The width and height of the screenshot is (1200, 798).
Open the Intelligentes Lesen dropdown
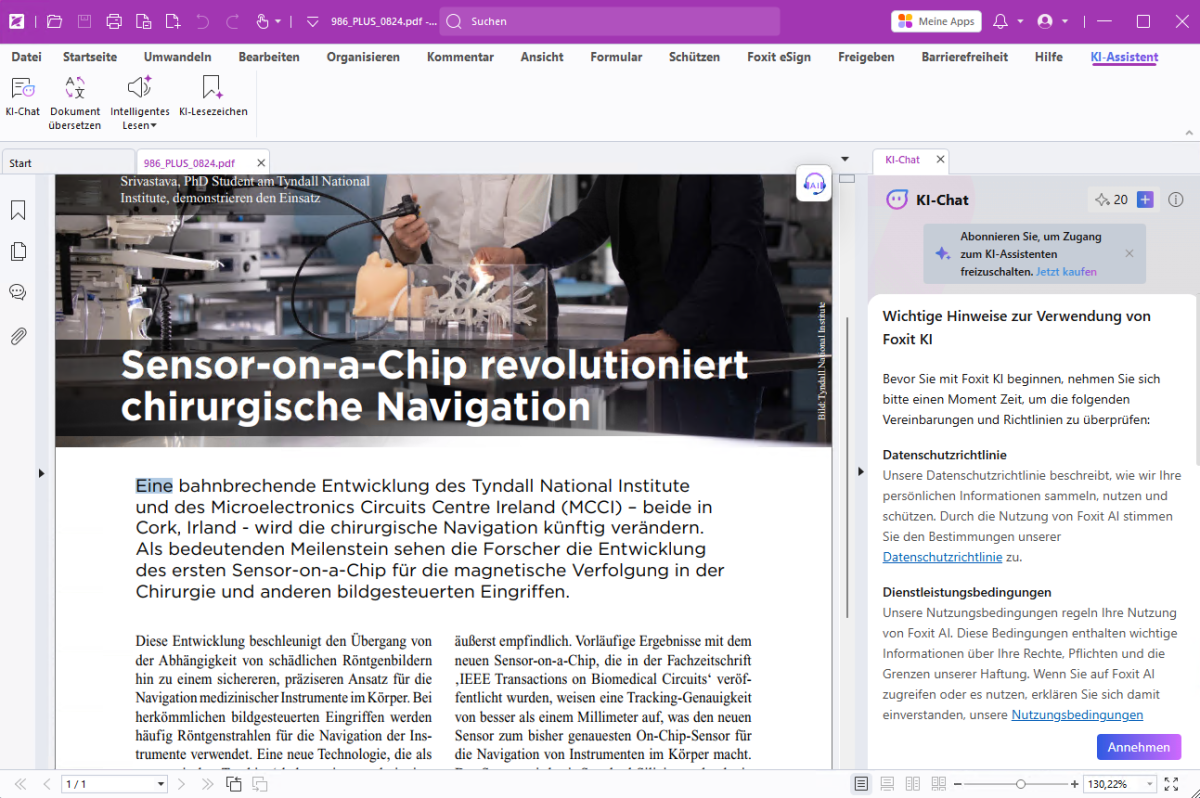140,103
